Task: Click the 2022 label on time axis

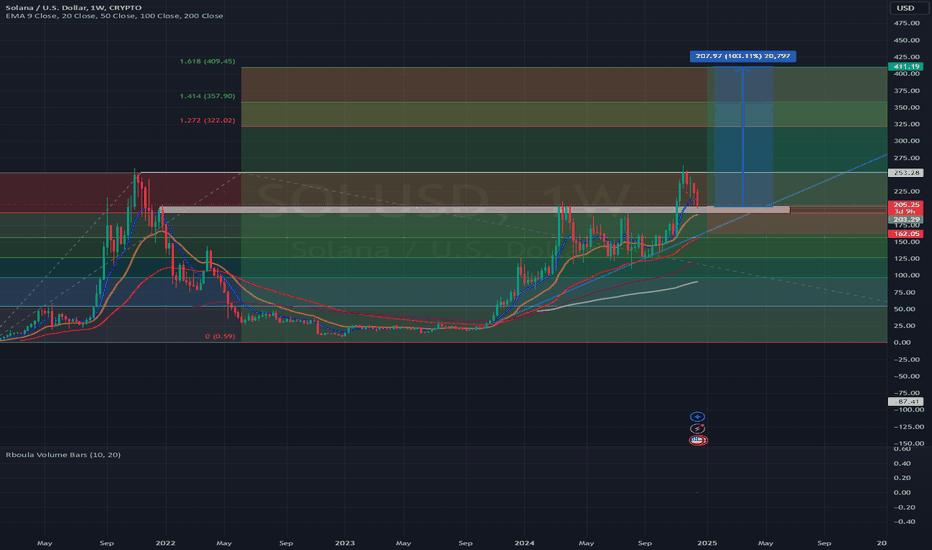Action: tap(165, 543)
